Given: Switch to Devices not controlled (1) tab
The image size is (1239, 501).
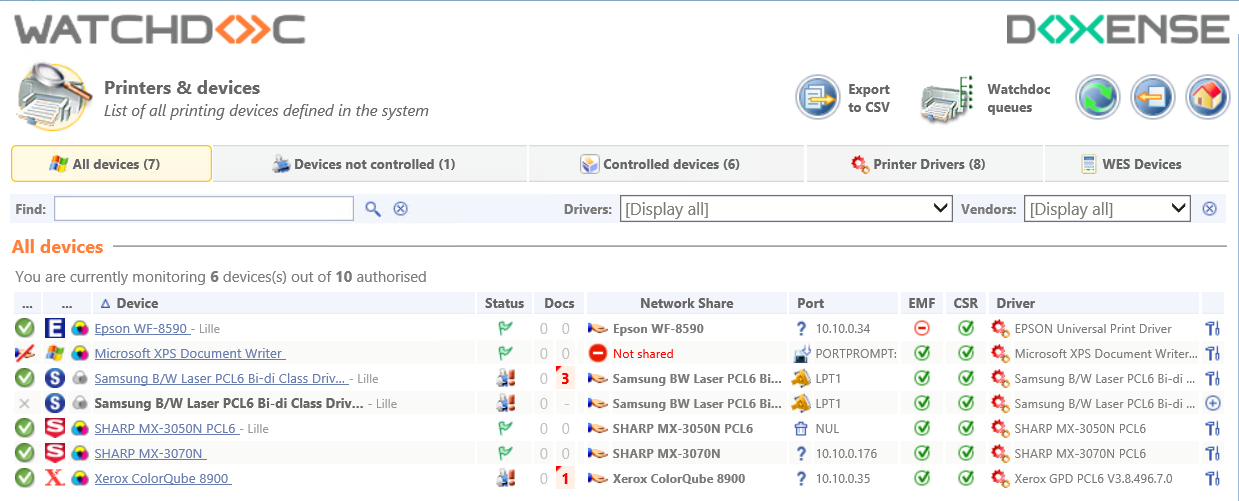Looking at the screenshot, I should (x=370, y=164).
